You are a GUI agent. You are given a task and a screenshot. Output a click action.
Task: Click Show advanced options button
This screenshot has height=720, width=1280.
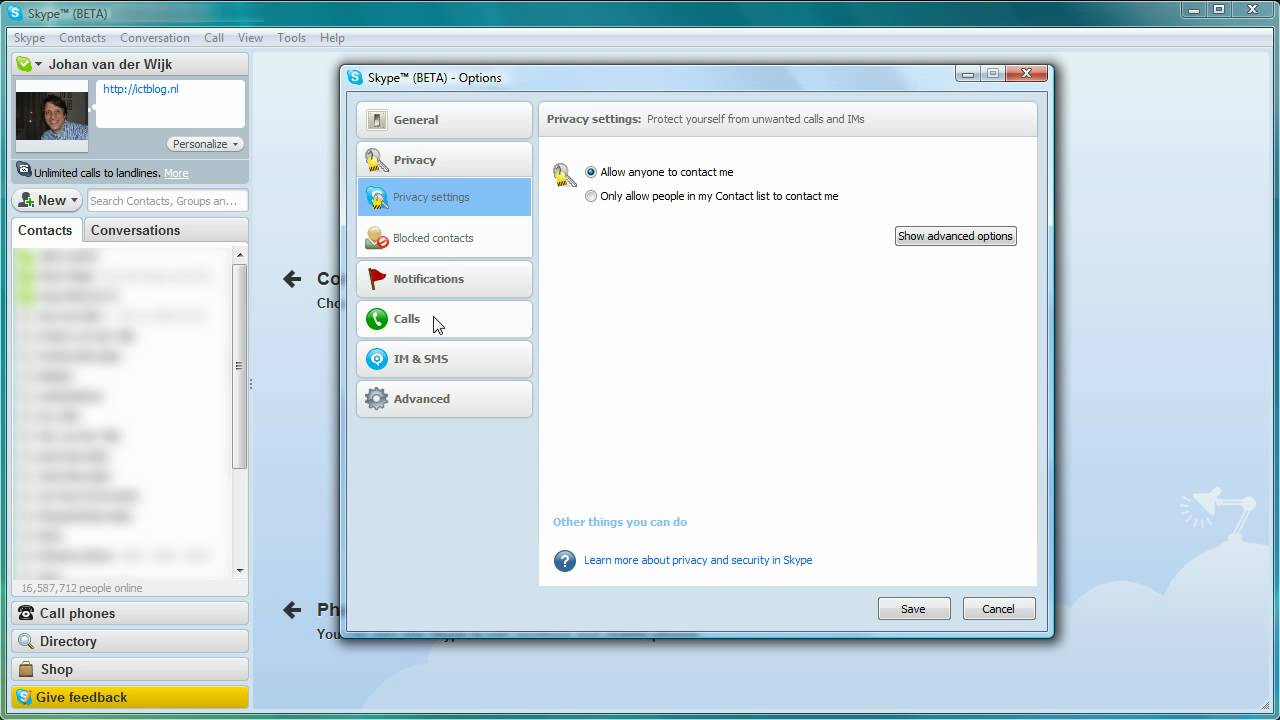(x=955, y=236)
